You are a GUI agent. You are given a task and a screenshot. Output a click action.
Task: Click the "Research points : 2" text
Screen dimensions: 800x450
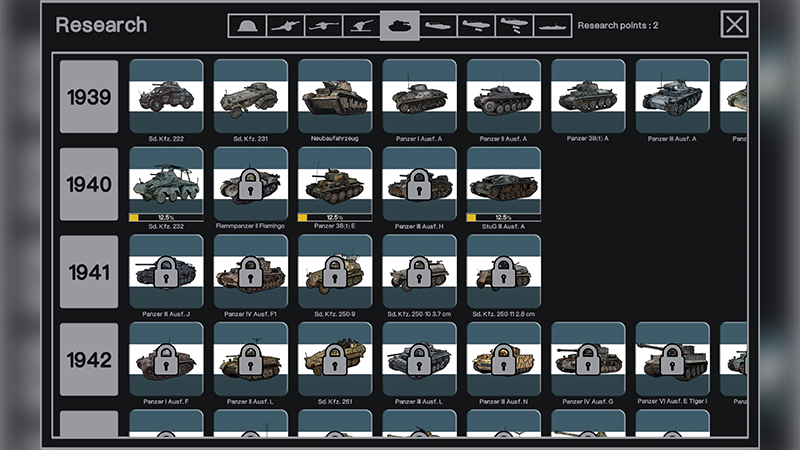tap(618, 26)
